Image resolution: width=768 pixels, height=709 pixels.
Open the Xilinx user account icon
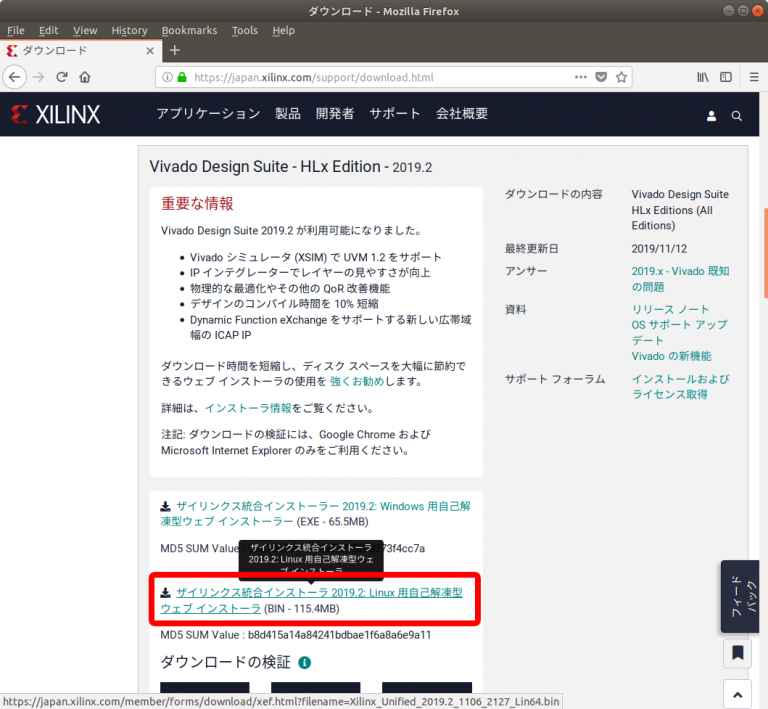712,116
